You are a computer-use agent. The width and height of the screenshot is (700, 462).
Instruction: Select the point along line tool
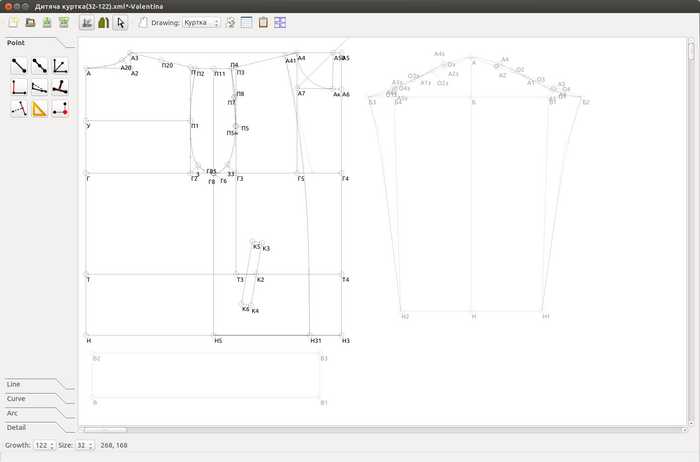pyautogui.click(x=40, y=66)
